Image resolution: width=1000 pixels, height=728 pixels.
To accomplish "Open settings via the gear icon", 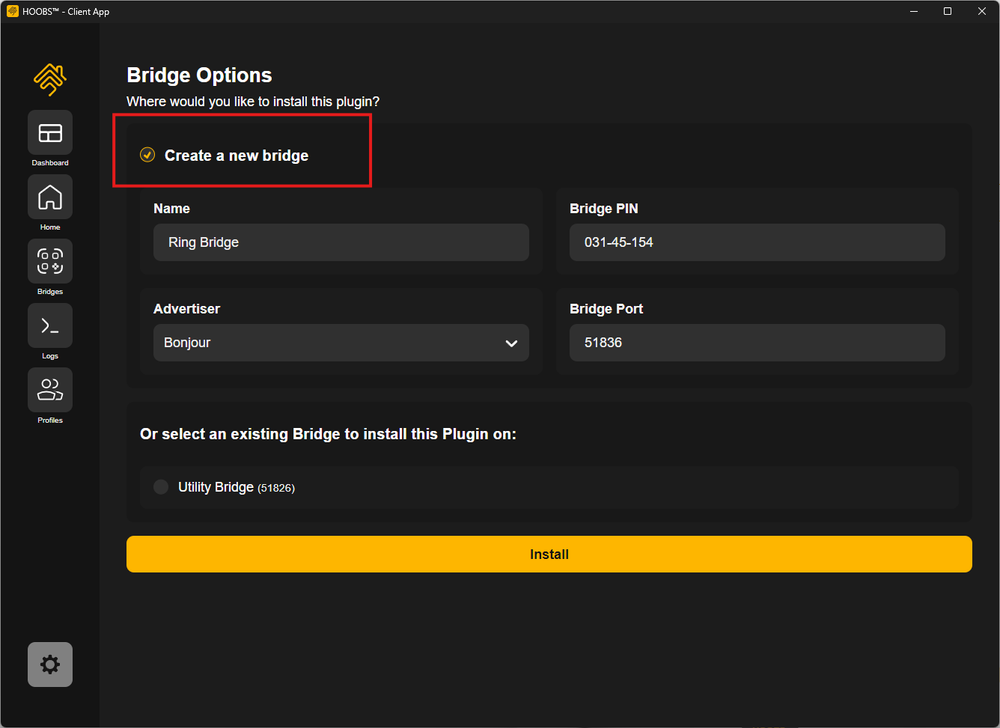I will pos(50,664).
